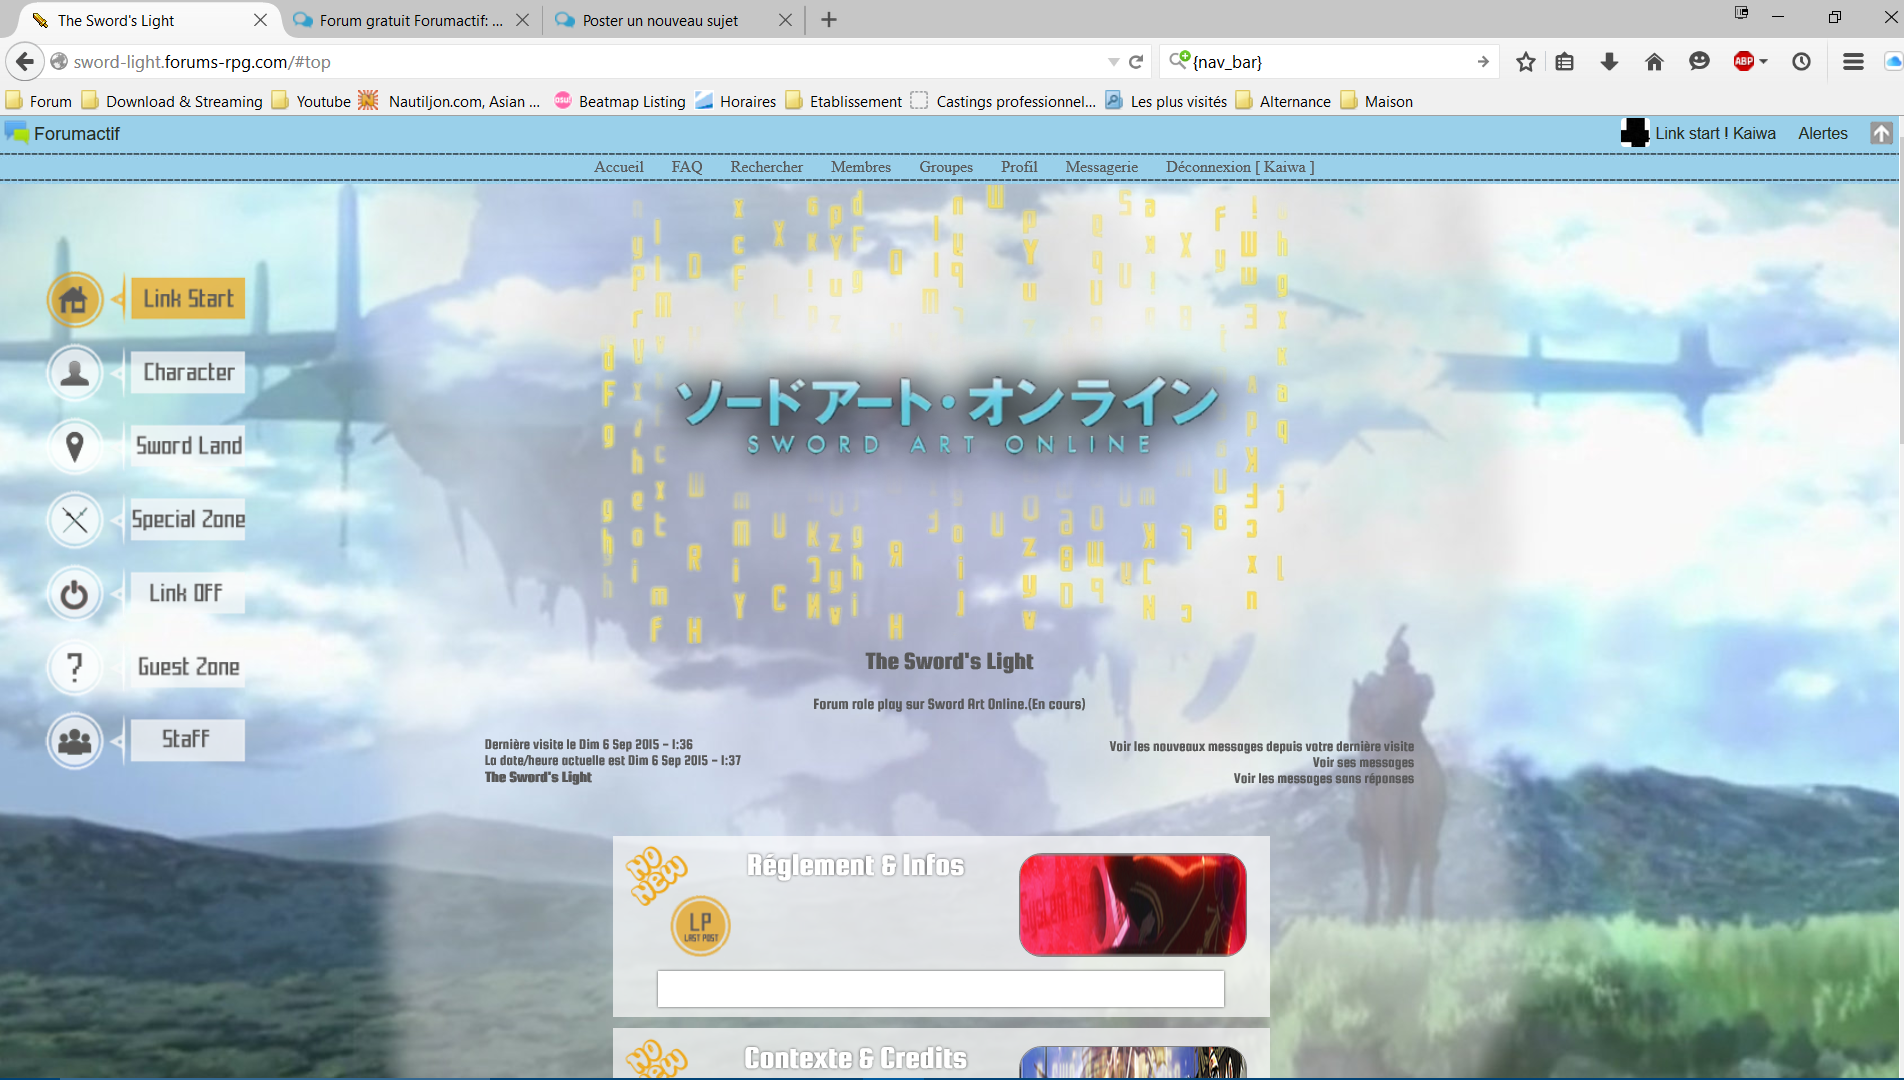Click the crossed swords icon beside Special Zone
This screenshot has width=1904, height=1080.
tap(74, 520)
